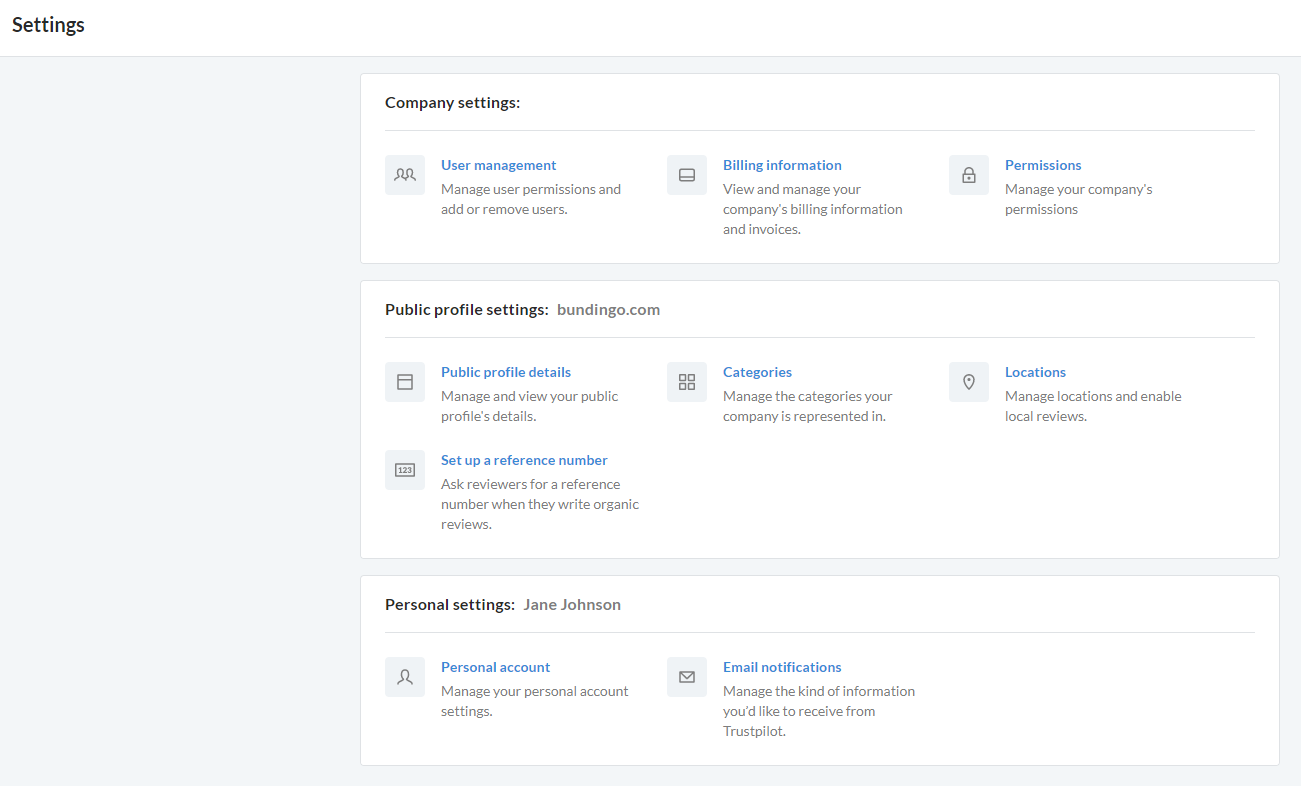Open the Billing information link
Screen dimensions: 1301x786
(x=782, y=165)
